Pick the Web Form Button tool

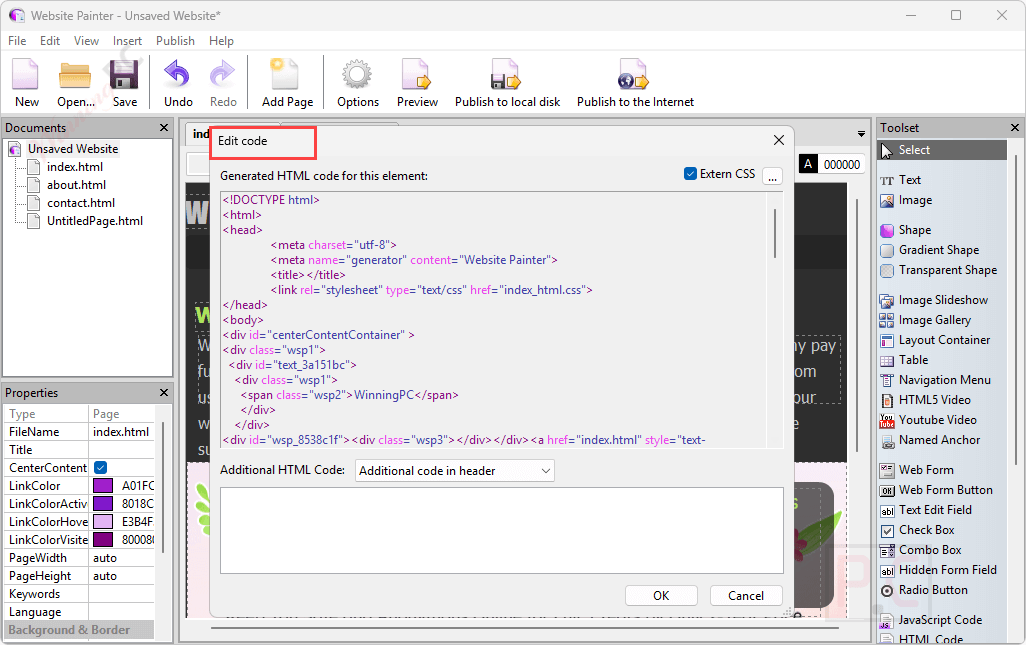pyautogui.click(x=936, y=490)
